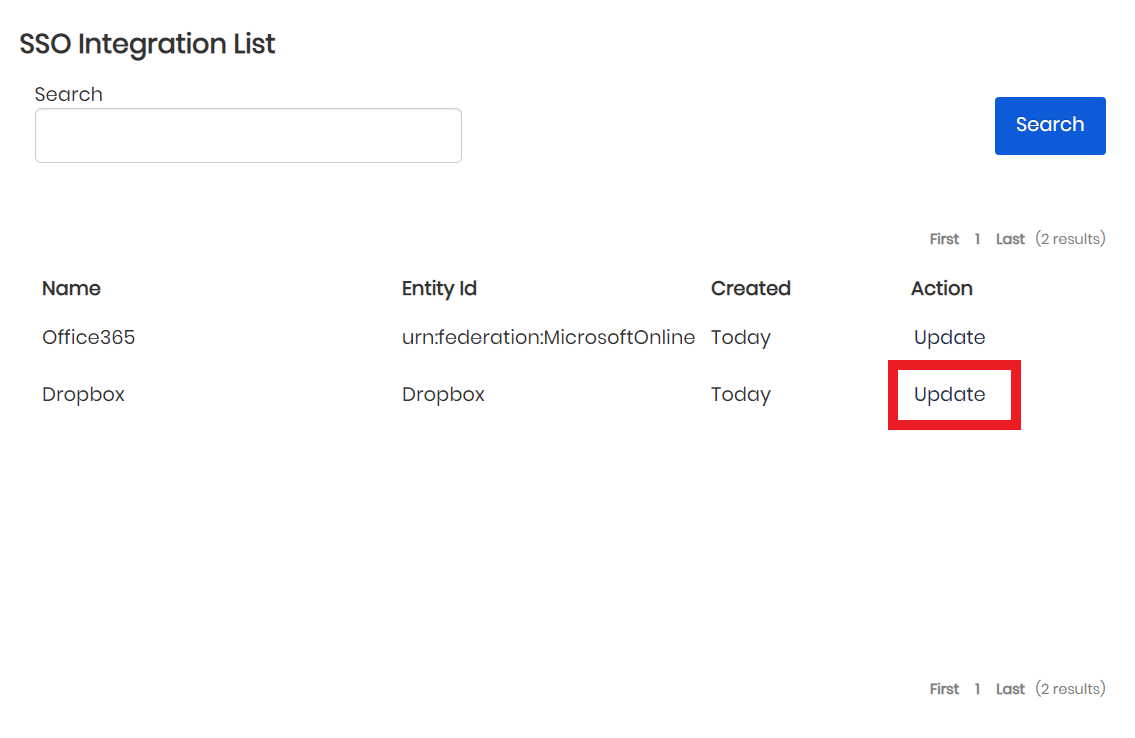Go to Last page in bottom pagination
The height and width of the screenshot is (738, 1135).
point(1010,689)
